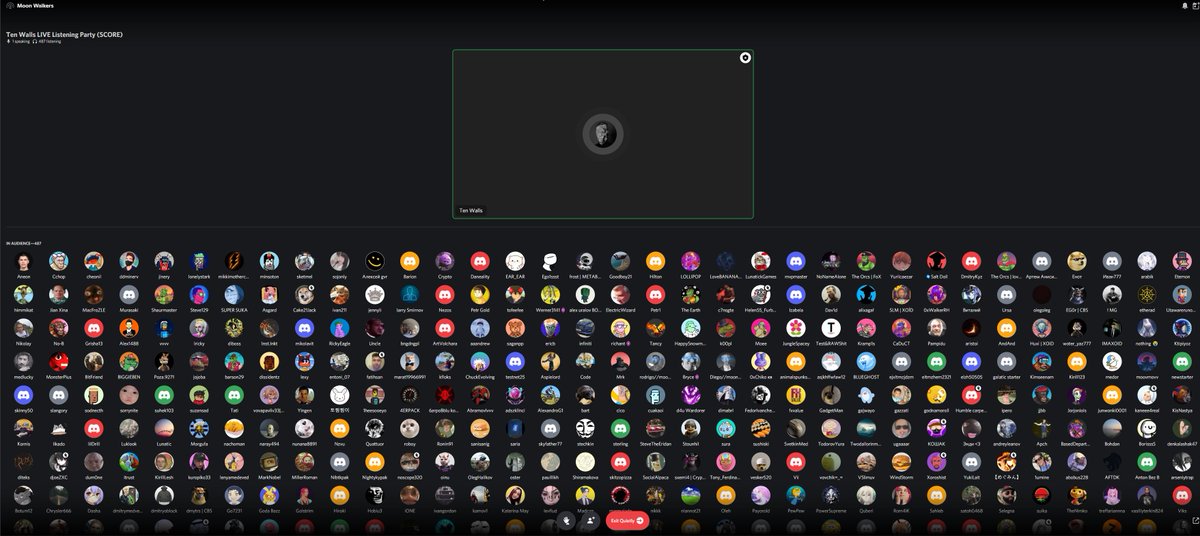Screen dimensions: 1200x536
Task: Click BLUEGHOST's avatar
Action: tap(866, 362)
